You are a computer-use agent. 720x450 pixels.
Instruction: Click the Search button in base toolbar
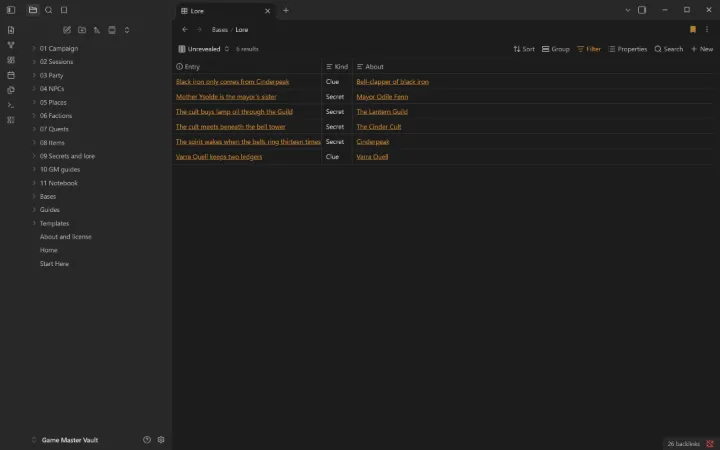[x=669, y=49]
